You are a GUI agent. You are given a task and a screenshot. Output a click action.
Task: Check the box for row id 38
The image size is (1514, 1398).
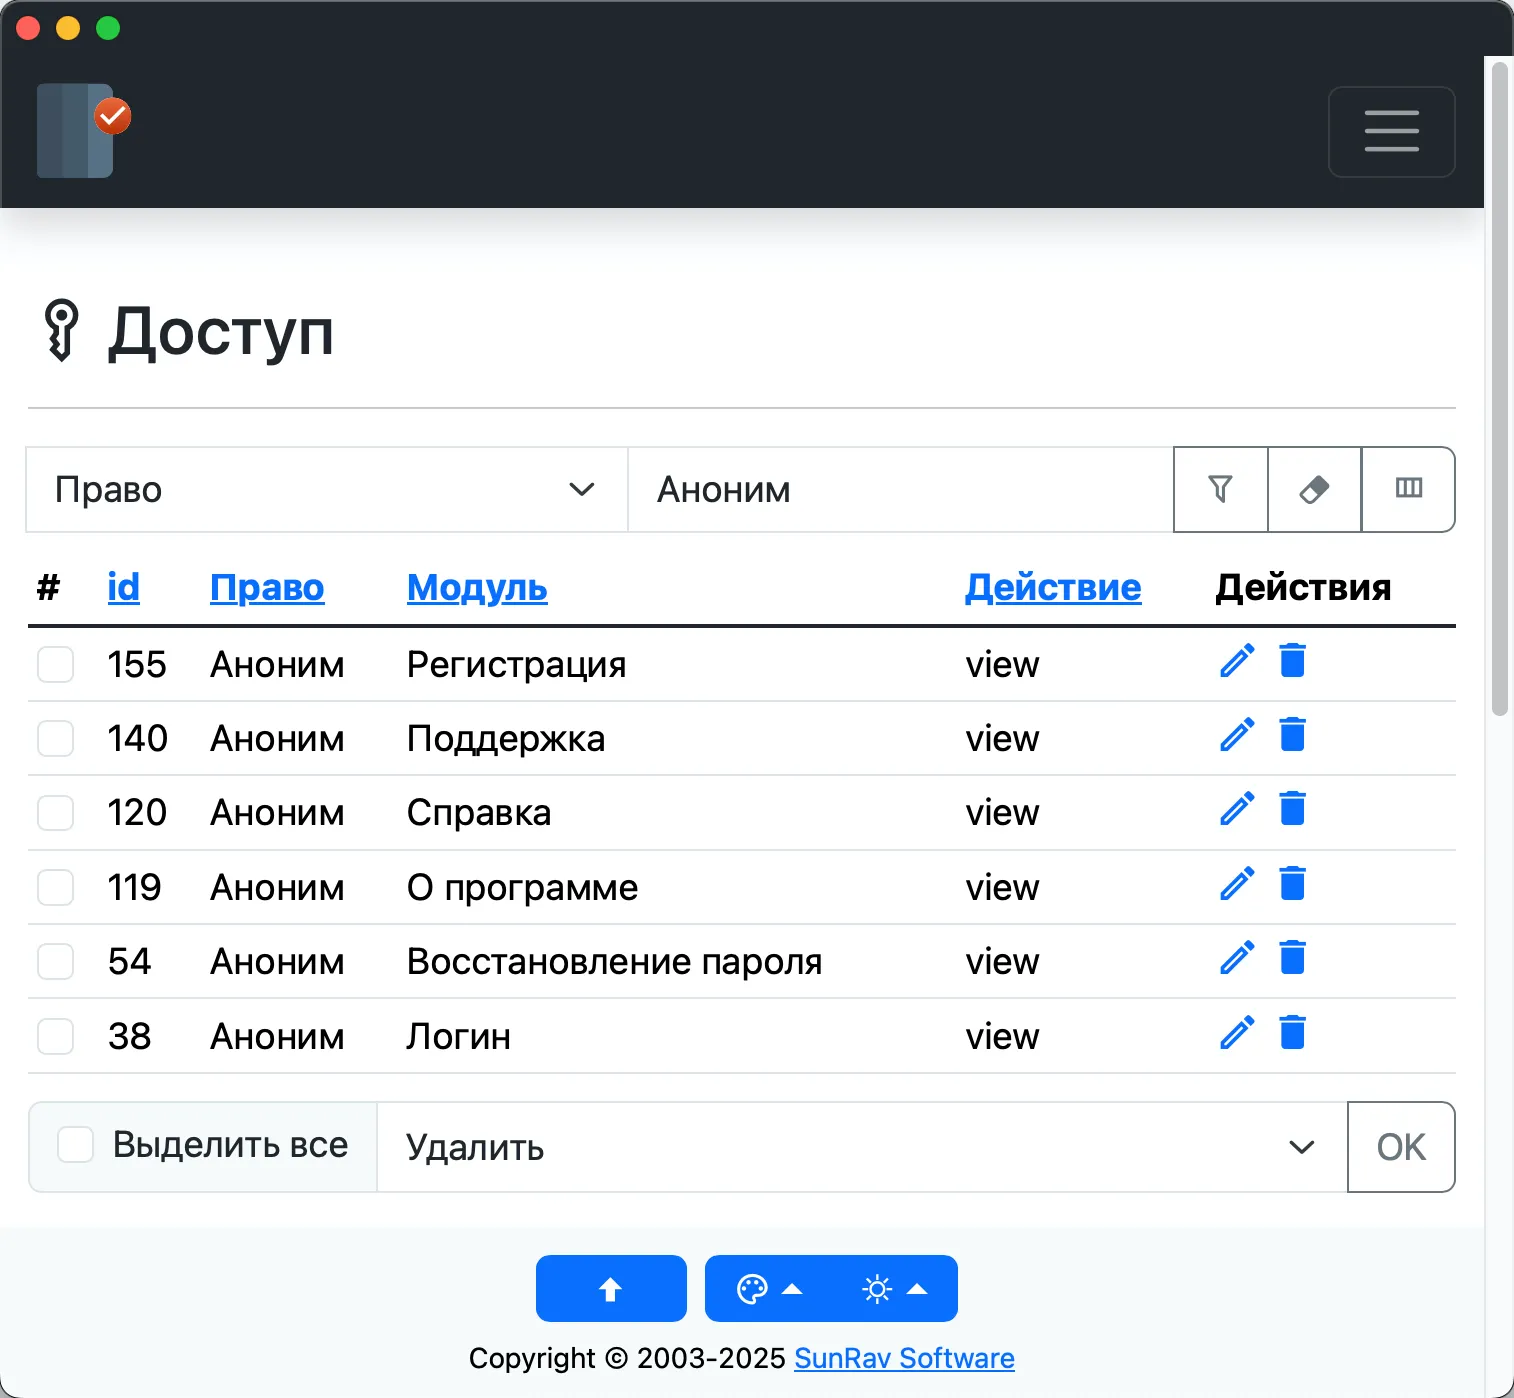(x=55, y=1036)
